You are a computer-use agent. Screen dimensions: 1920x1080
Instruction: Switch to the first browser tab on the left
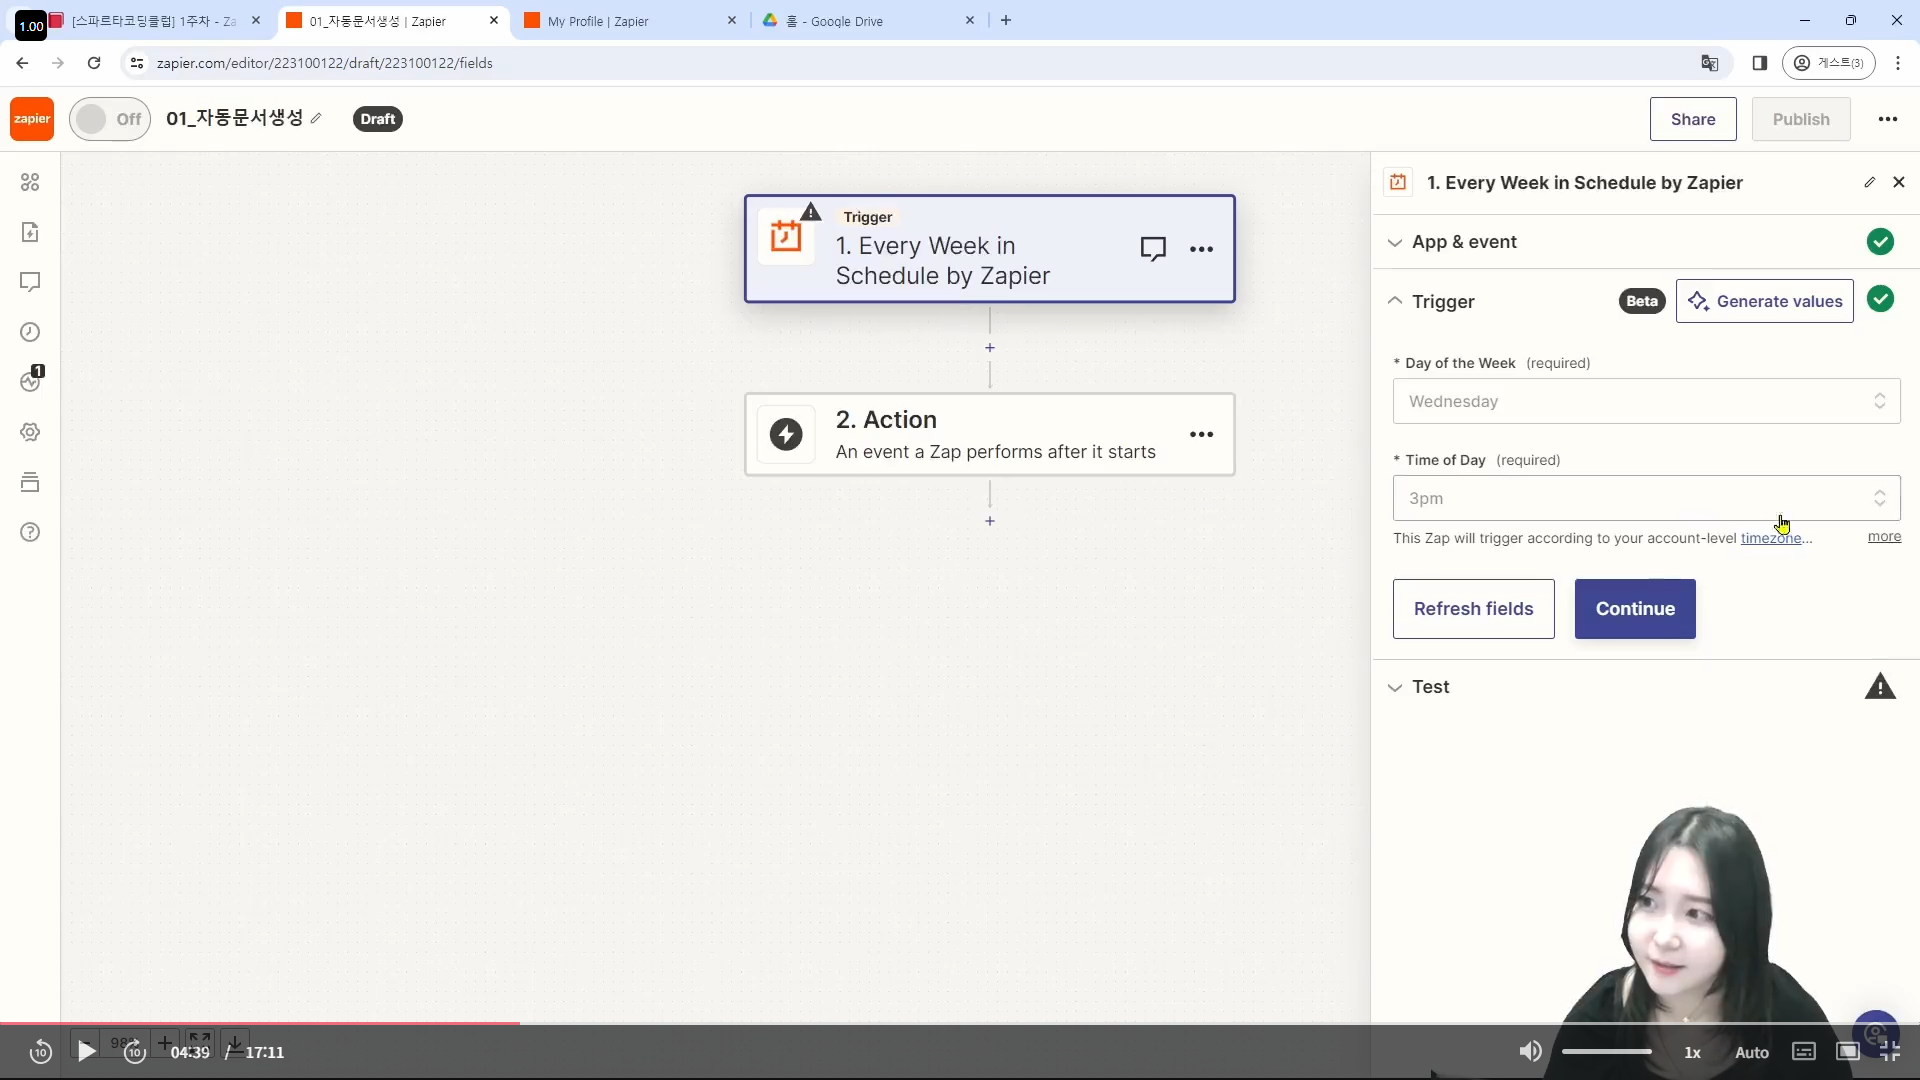click(155, 20)
